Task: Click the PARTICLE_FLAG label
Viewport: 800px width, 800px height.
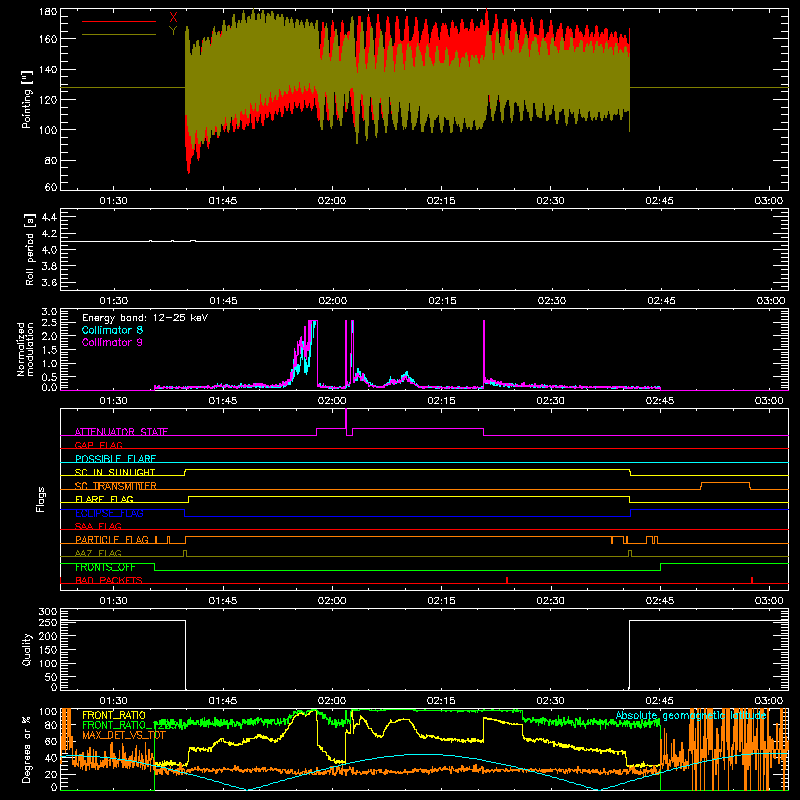Action: click(112, 539)
